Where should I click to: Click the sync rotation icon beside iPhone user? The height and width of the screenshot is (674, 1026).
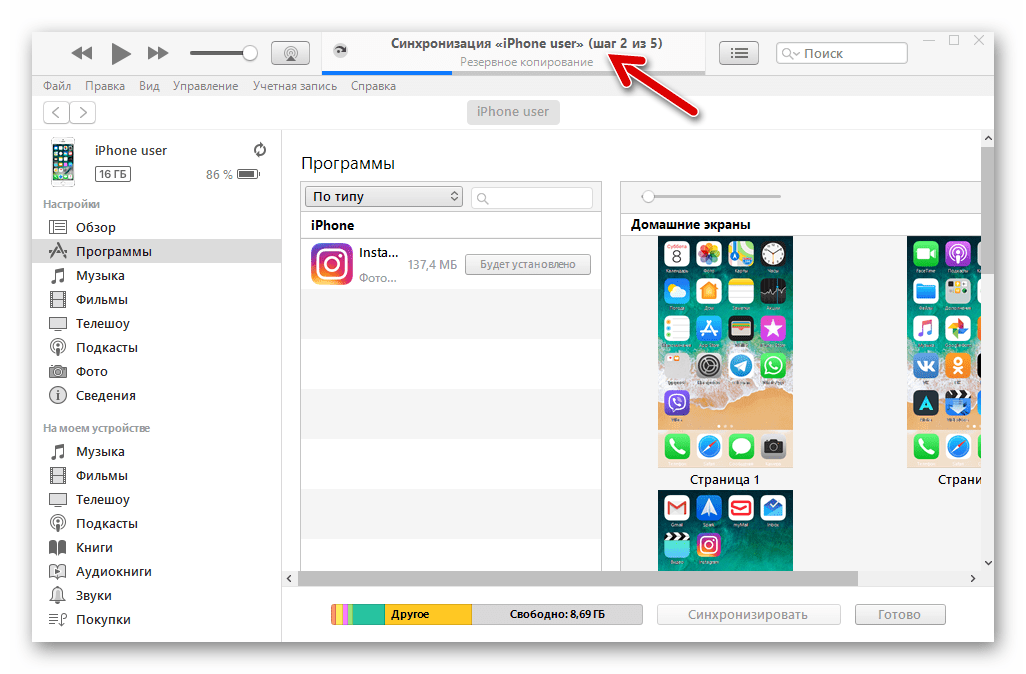pyautogui.click(x=260, y=150)
